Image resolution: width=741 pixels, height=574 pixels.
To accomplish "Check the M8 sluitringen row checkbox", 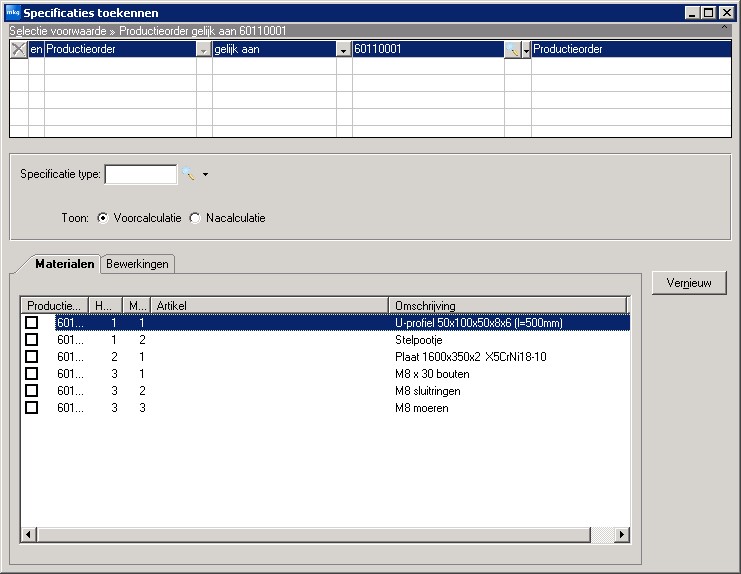I will click(32, 391).
